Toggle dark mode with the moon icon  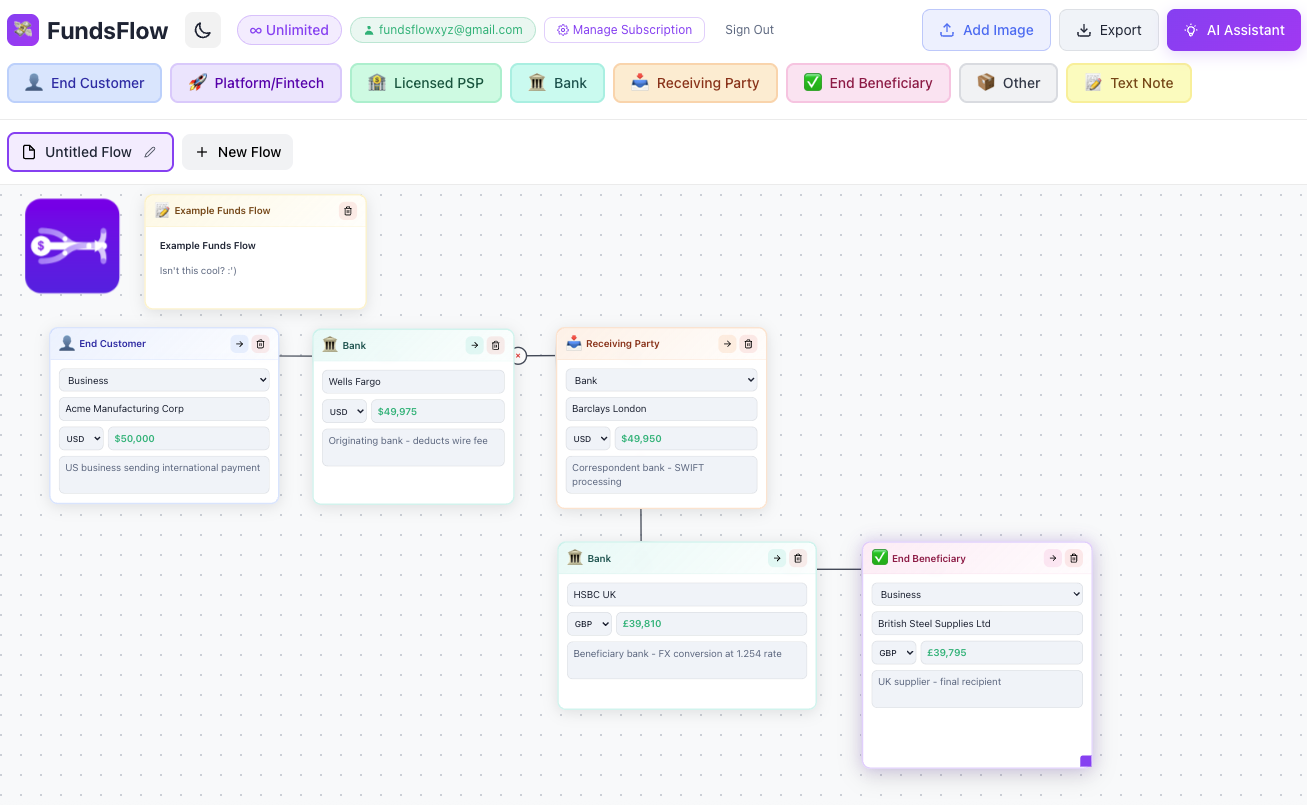click(x=202, y=29)
